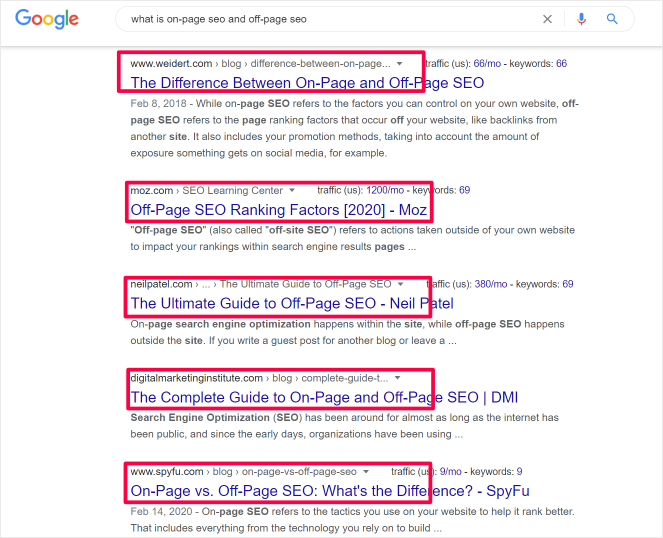Click the 'Feb 14, 2020' snippet date
Viewport: 663px width, 538px height.
(162, 511)
